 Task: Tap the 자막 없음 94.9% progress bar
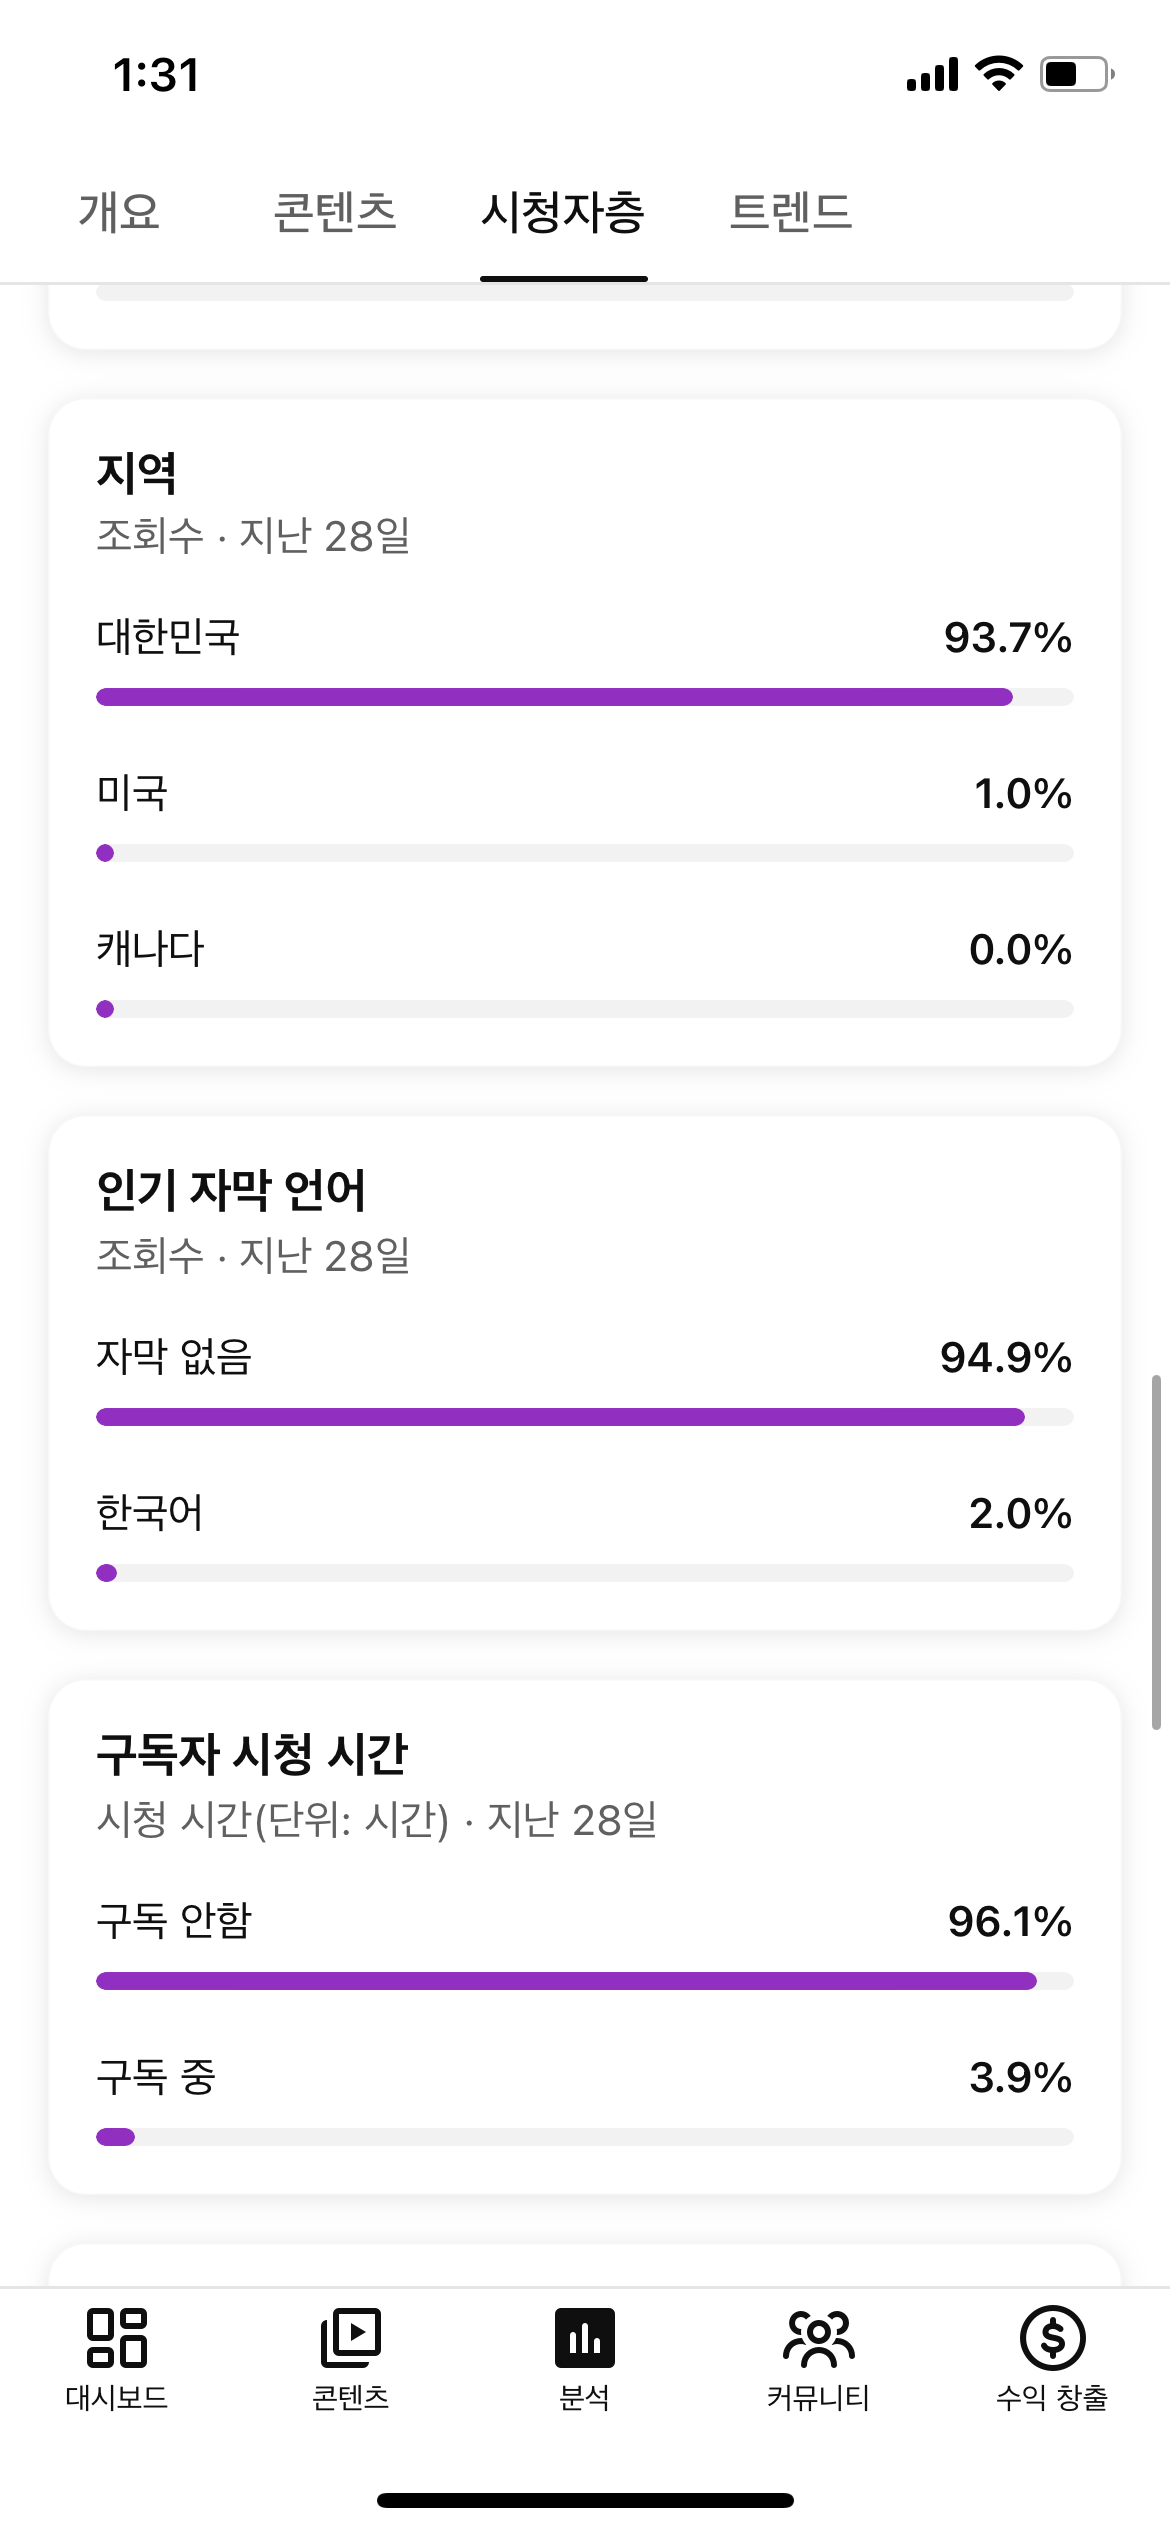click(x=584, y=1417)
